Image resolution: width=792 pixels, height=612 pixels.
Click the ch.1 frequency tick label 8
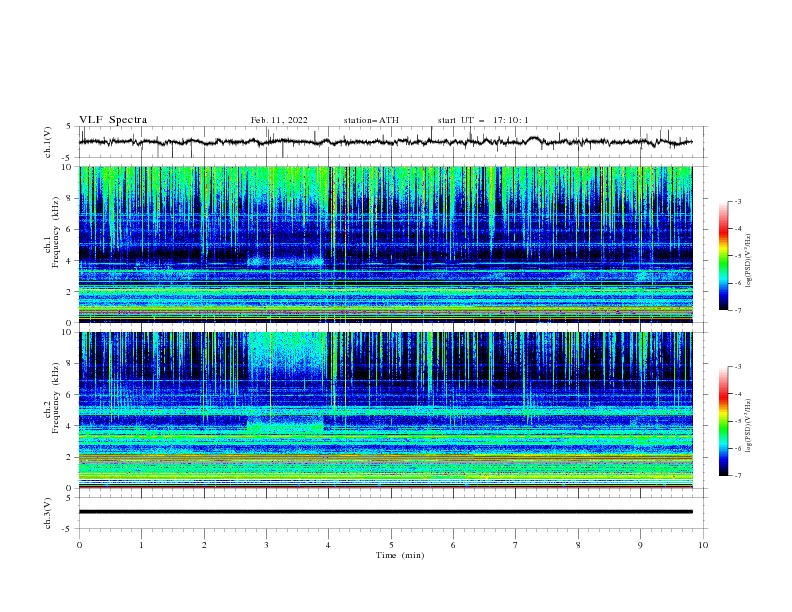pyautogui.click(x=70, y=198)
